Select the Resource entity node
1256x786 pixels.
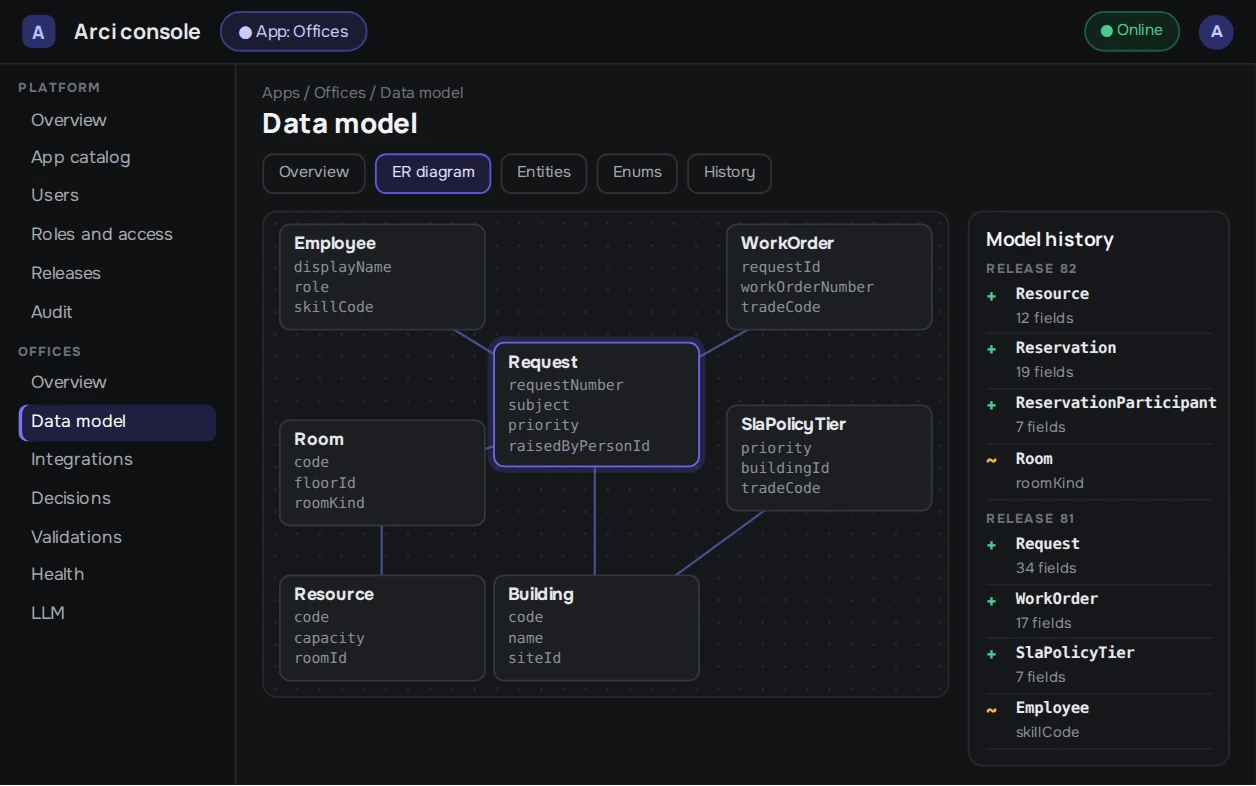tap(382, 628)
